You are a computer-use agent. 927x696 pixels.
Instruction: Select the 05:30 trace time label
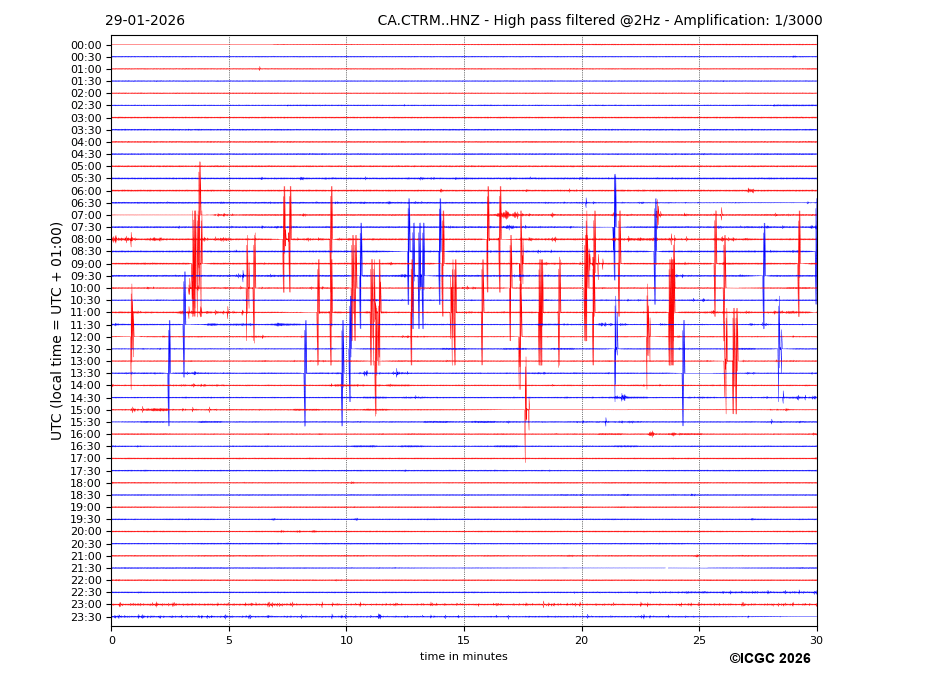pos(86,179)
